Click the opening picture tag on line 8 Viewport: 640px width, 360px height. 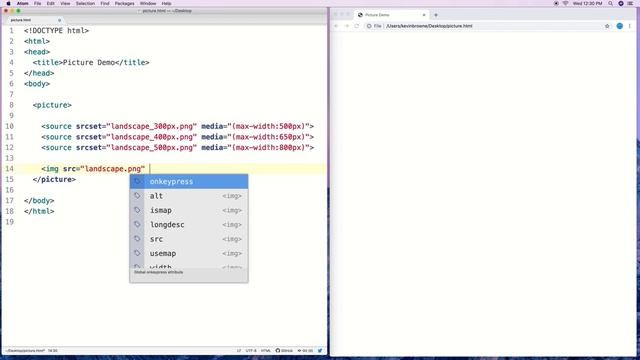click(x=52, y=105)
